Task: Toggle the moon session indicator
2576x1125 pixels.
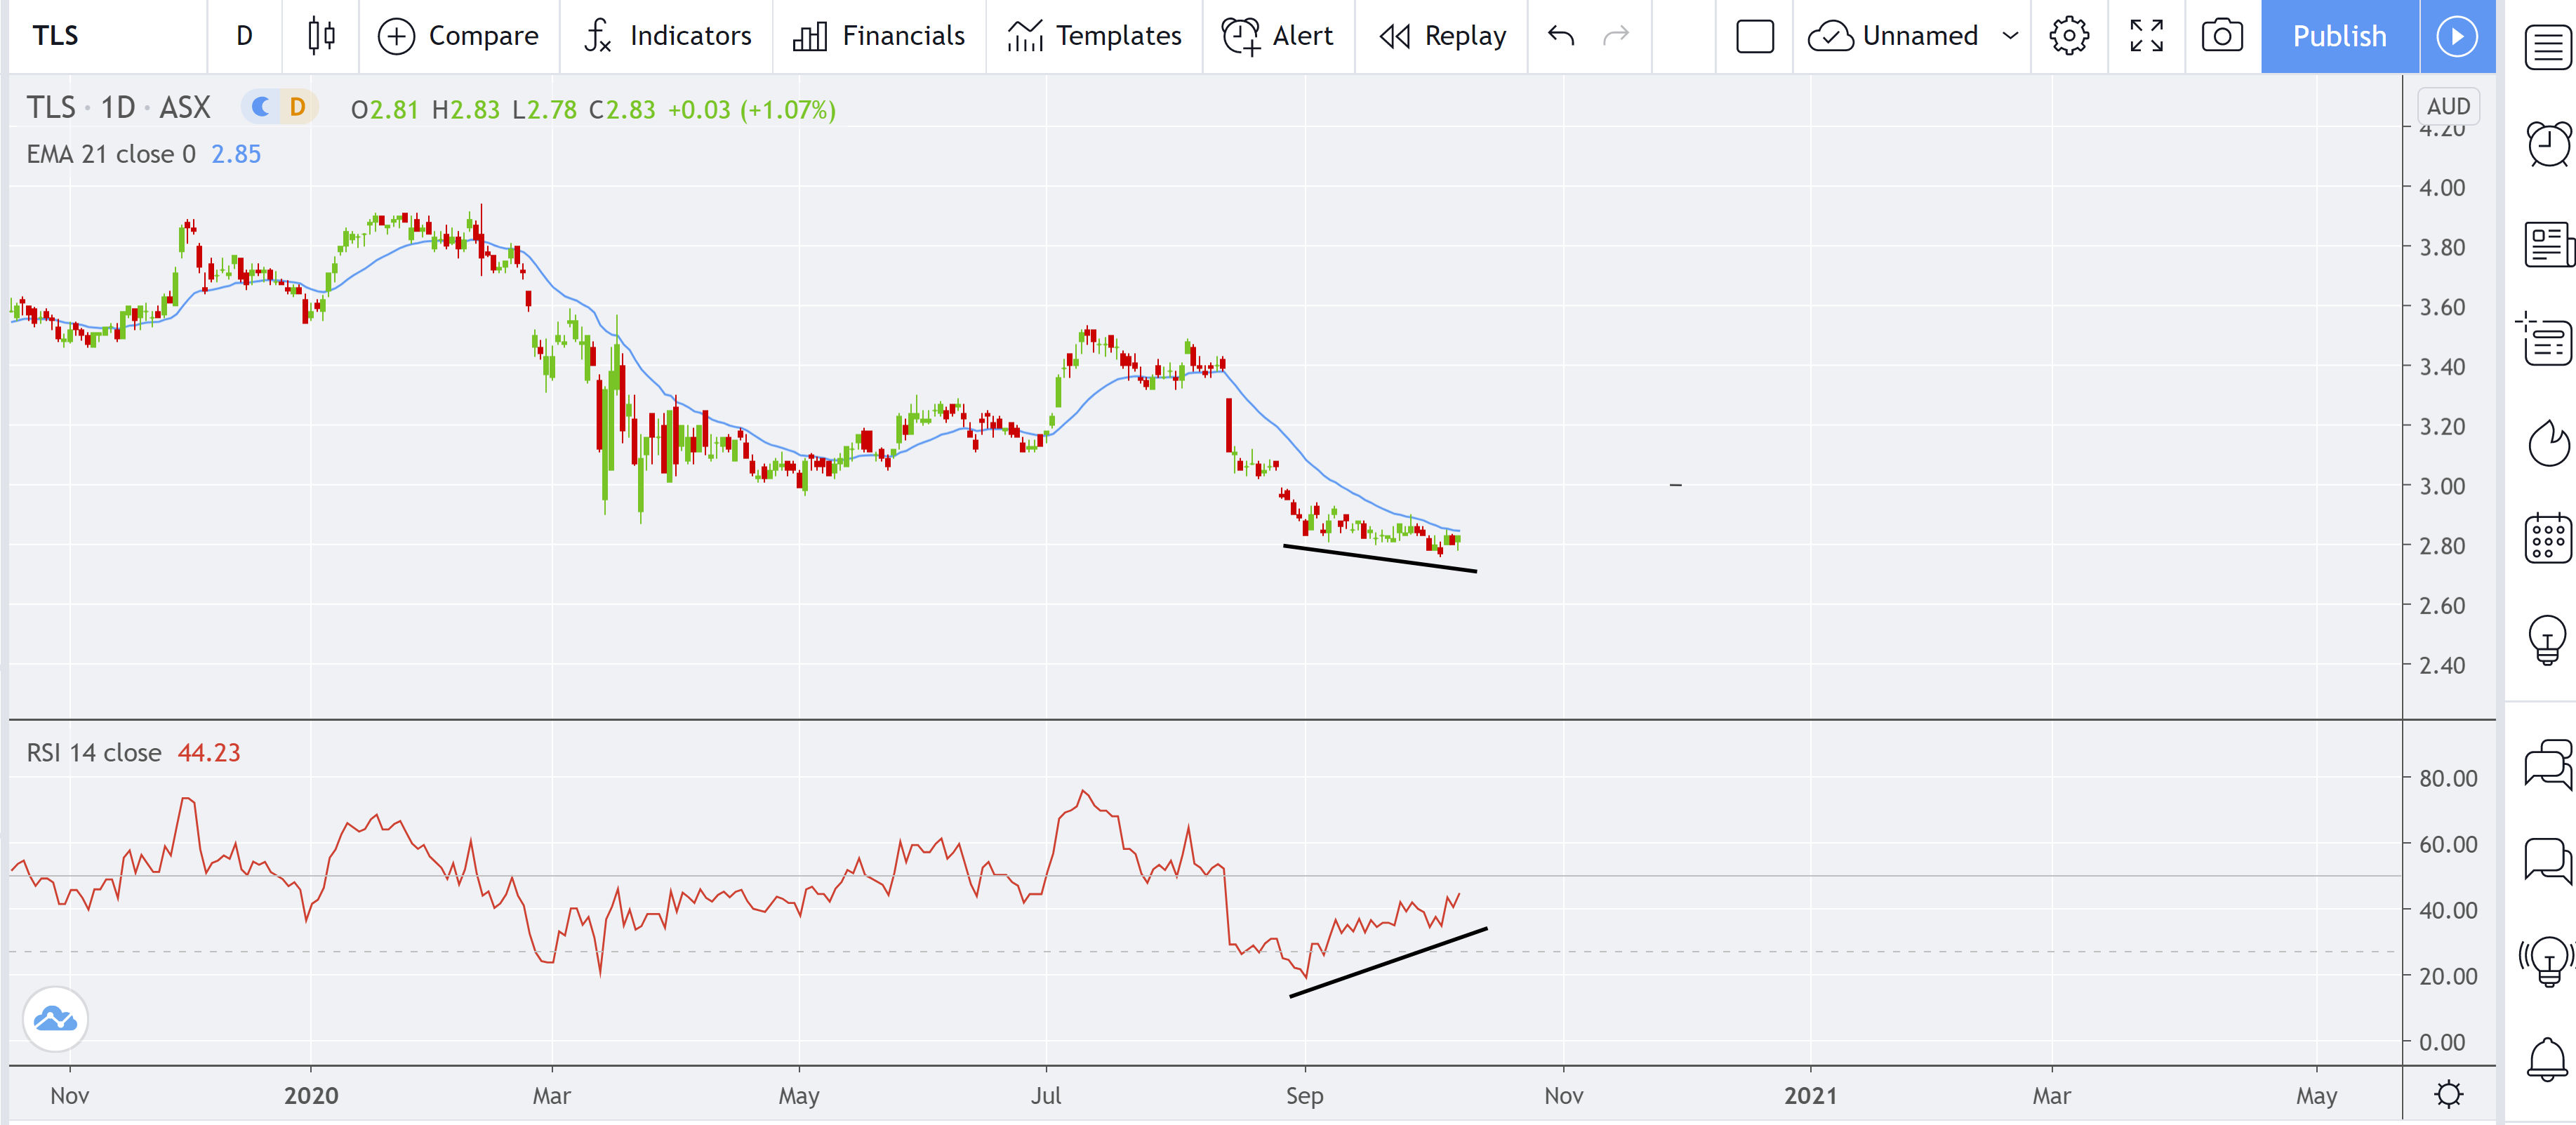Action: [261, 107]
